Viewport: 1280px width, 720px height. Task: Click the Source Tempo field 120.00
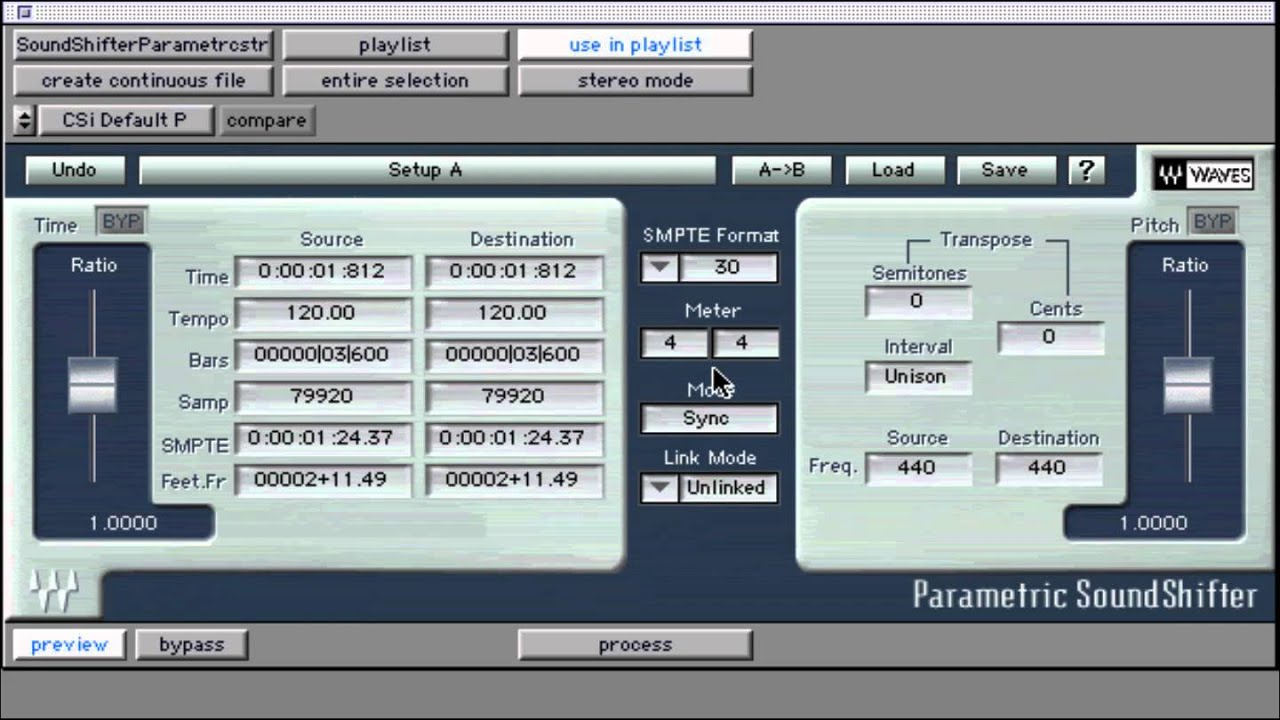[x=323, y=313]
